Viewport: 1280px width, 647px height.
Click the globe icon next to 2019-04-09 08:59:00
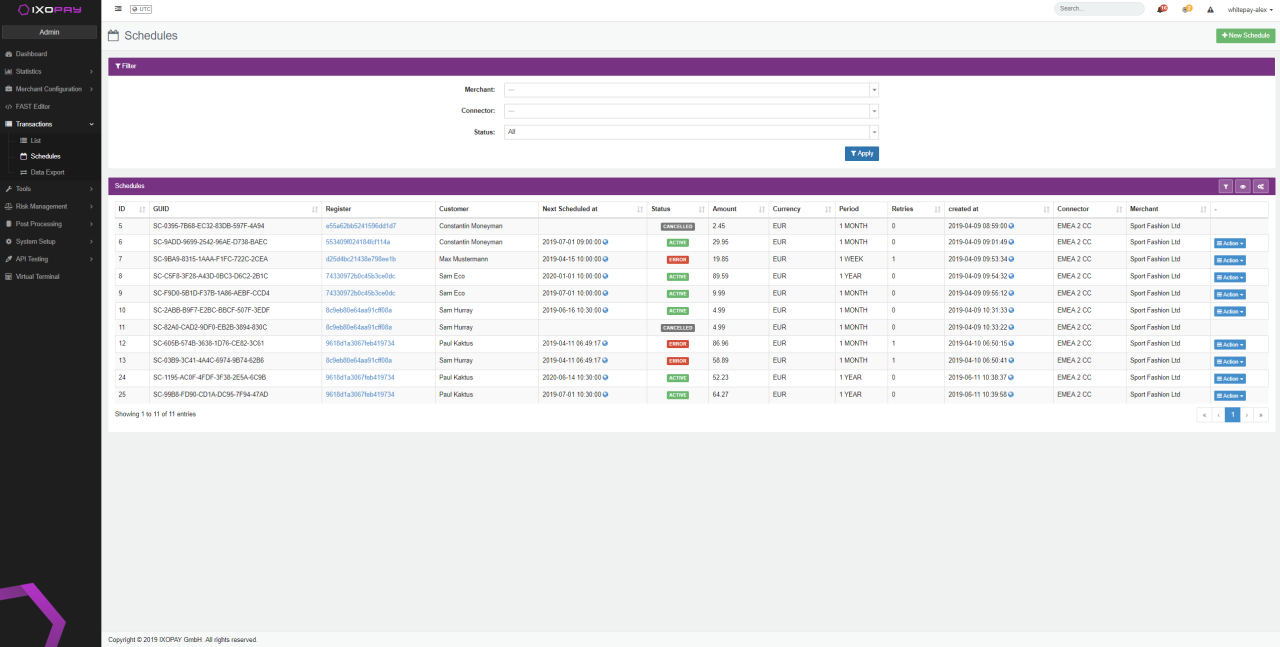tap(1011, 226)
